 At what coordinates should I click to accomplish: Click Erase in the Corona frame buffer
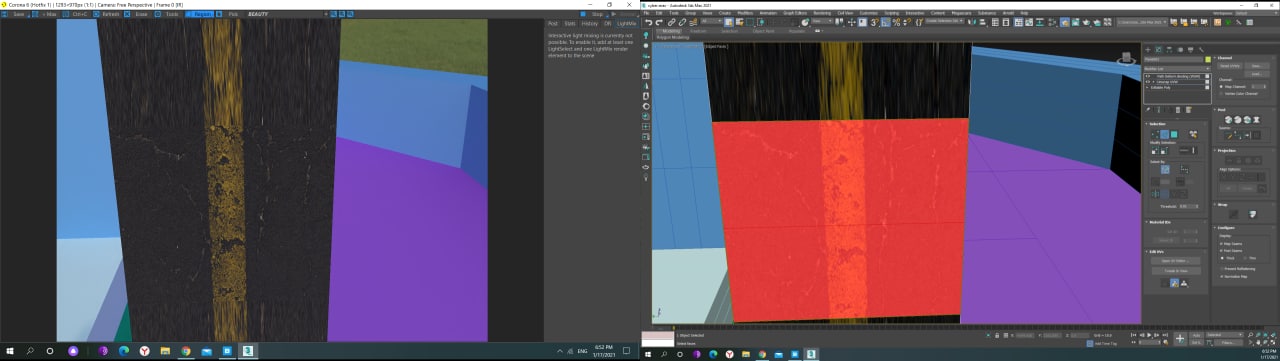[139, 14]
